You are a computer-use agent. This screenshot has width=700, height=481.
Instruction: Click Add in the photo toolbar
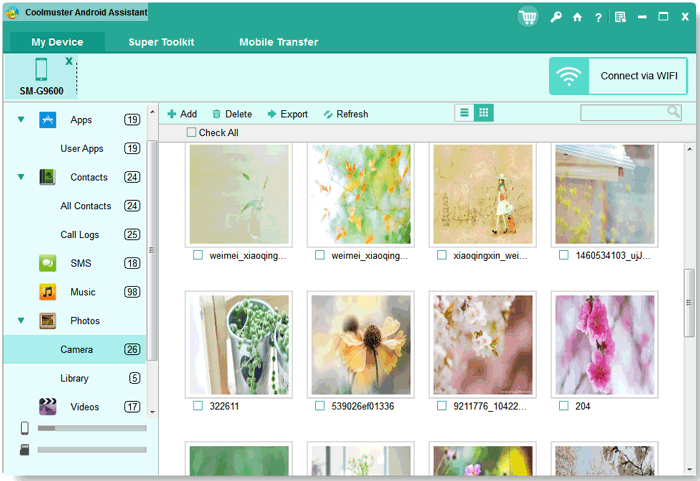click(182, 114)
